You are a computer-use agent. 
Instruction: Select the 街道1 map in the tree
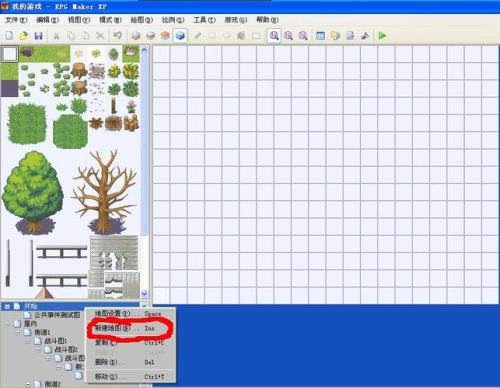[x=42, y=332]
